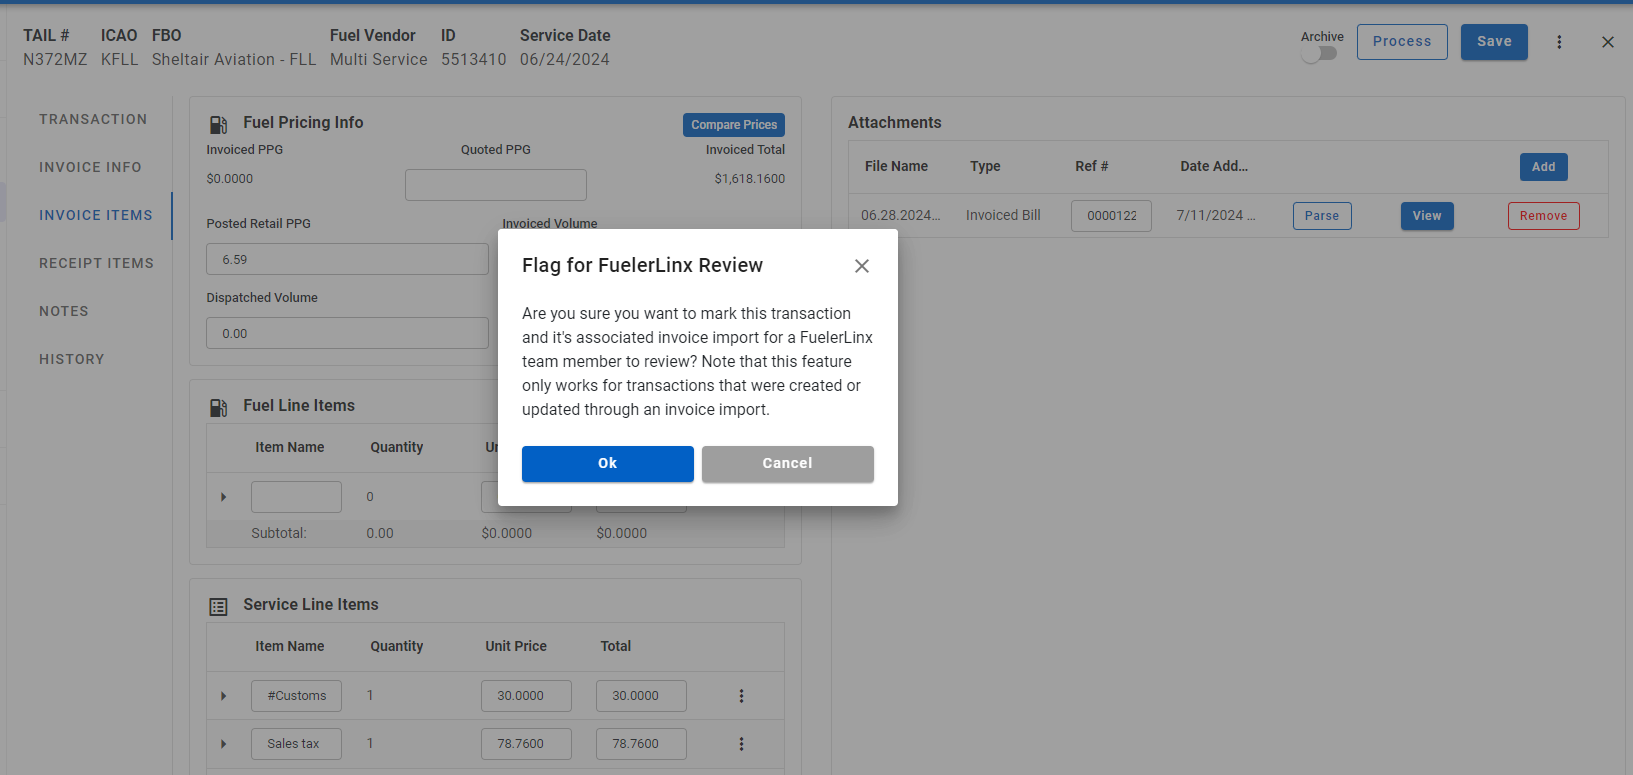Click the Invoiced Bill type cell
Image resolution: width=1633 pixels, height=775 pixels.
tap(1003, 216)
